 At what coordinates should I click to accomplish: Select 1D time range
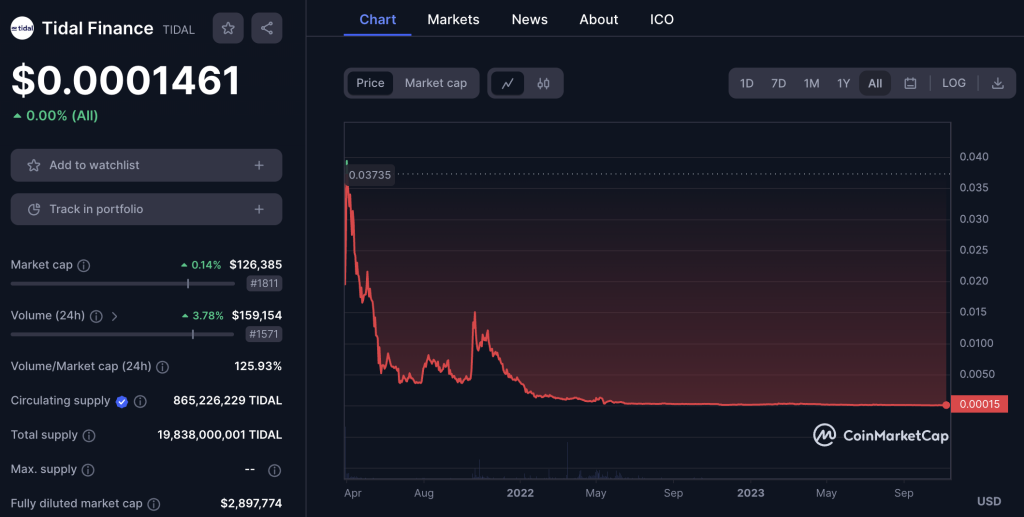pyautogui.click(x=746, y=84)
